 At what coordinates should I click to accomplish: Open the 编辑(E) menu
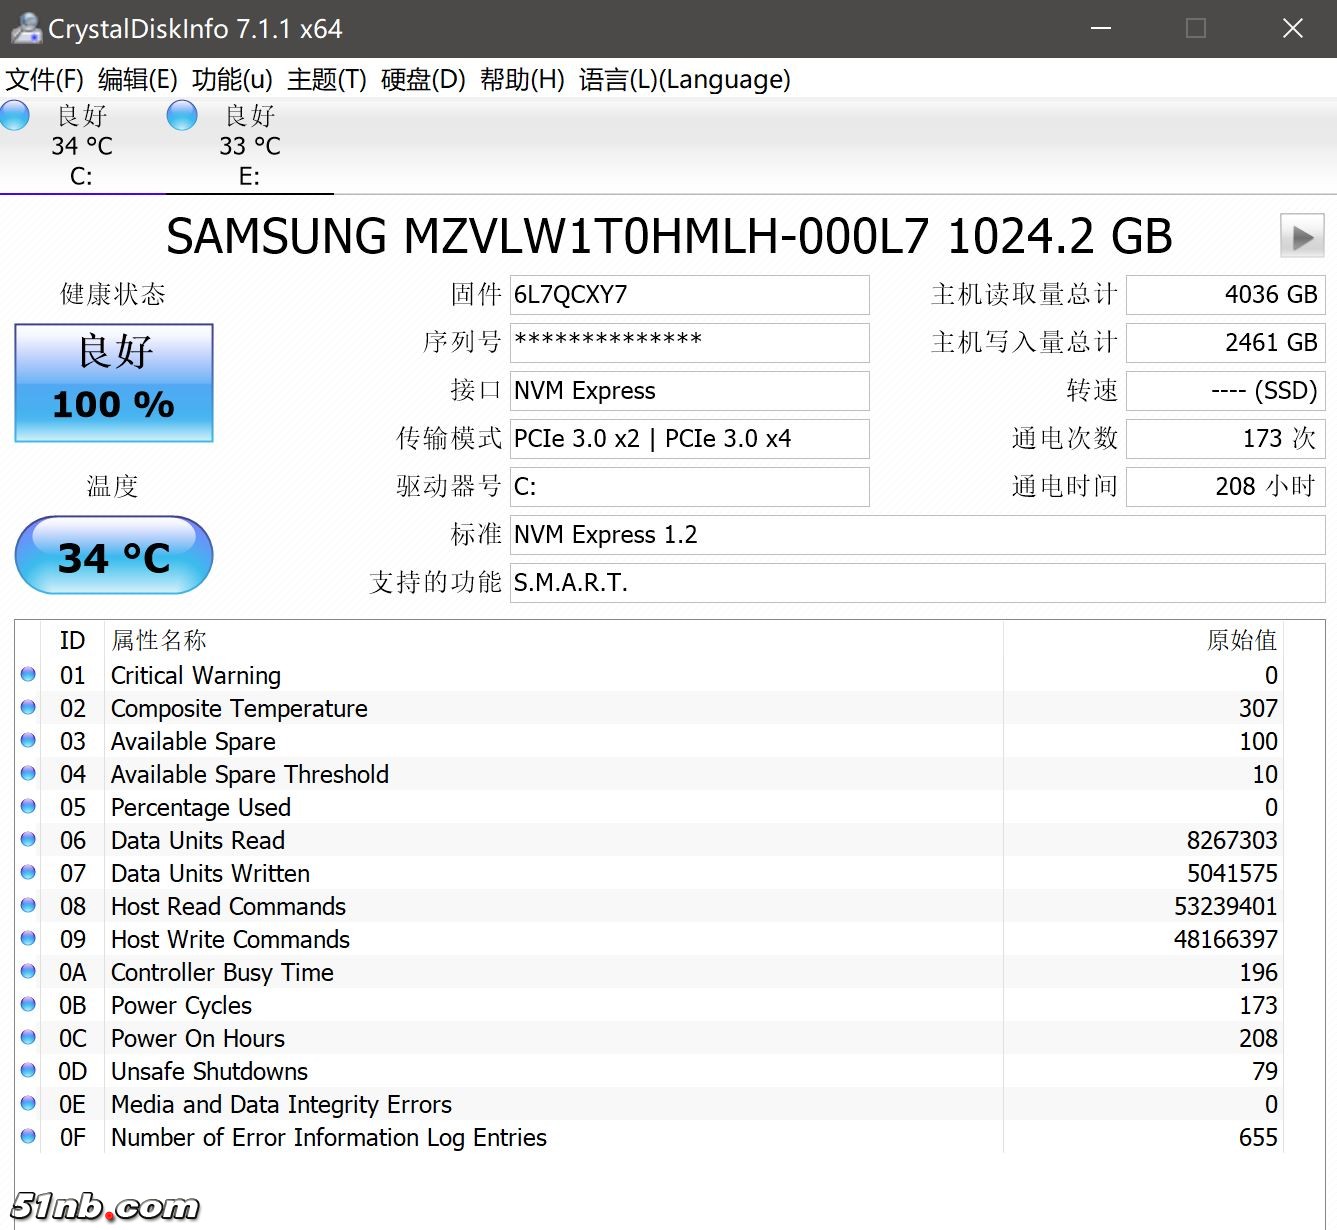tap(138, 80)
